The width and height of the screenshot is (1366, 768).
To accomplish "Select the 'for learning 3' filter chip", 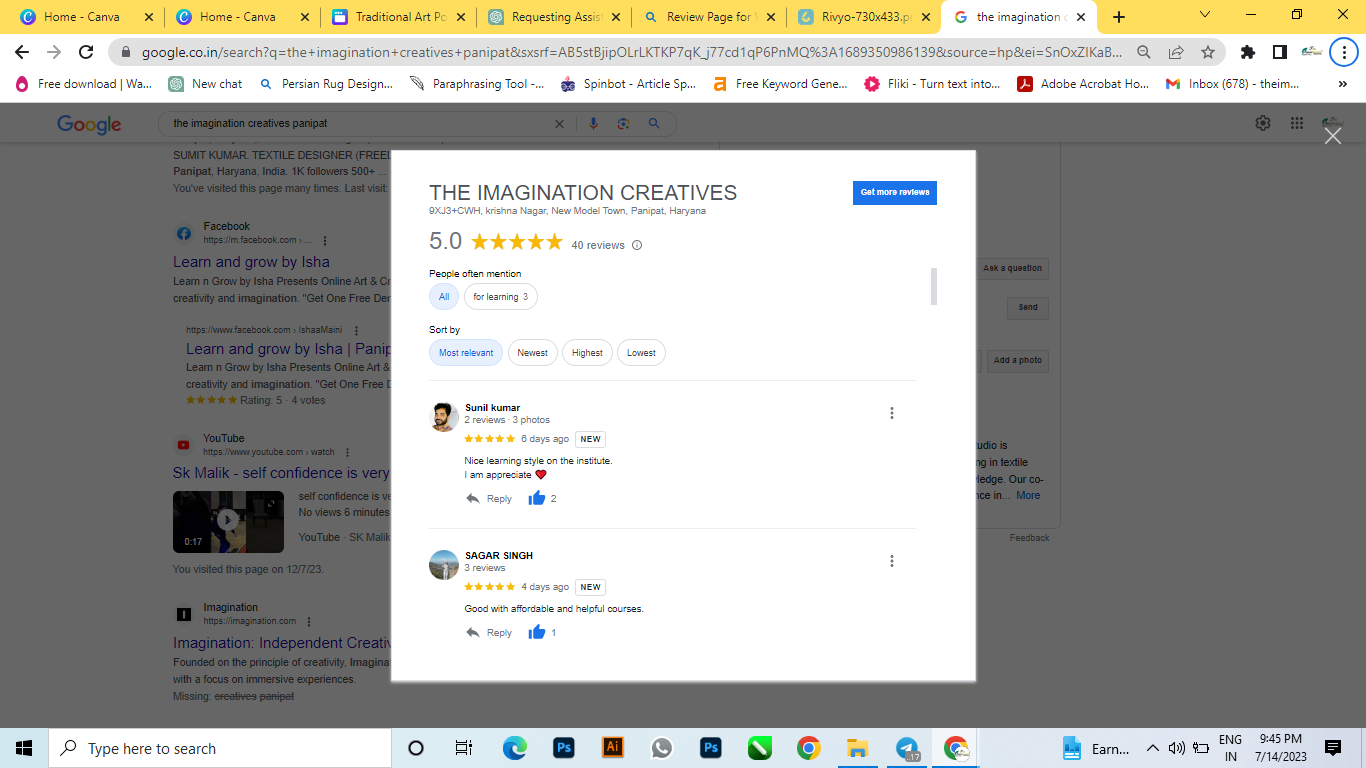I will pos(501,297).
